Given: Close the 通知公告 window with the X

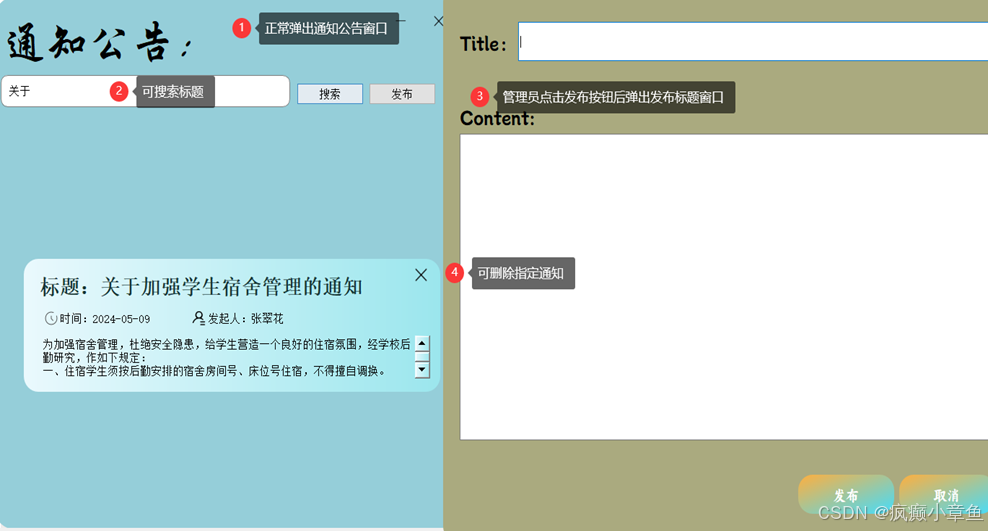Looking at the screenshot, I should [x=439, y=21].
